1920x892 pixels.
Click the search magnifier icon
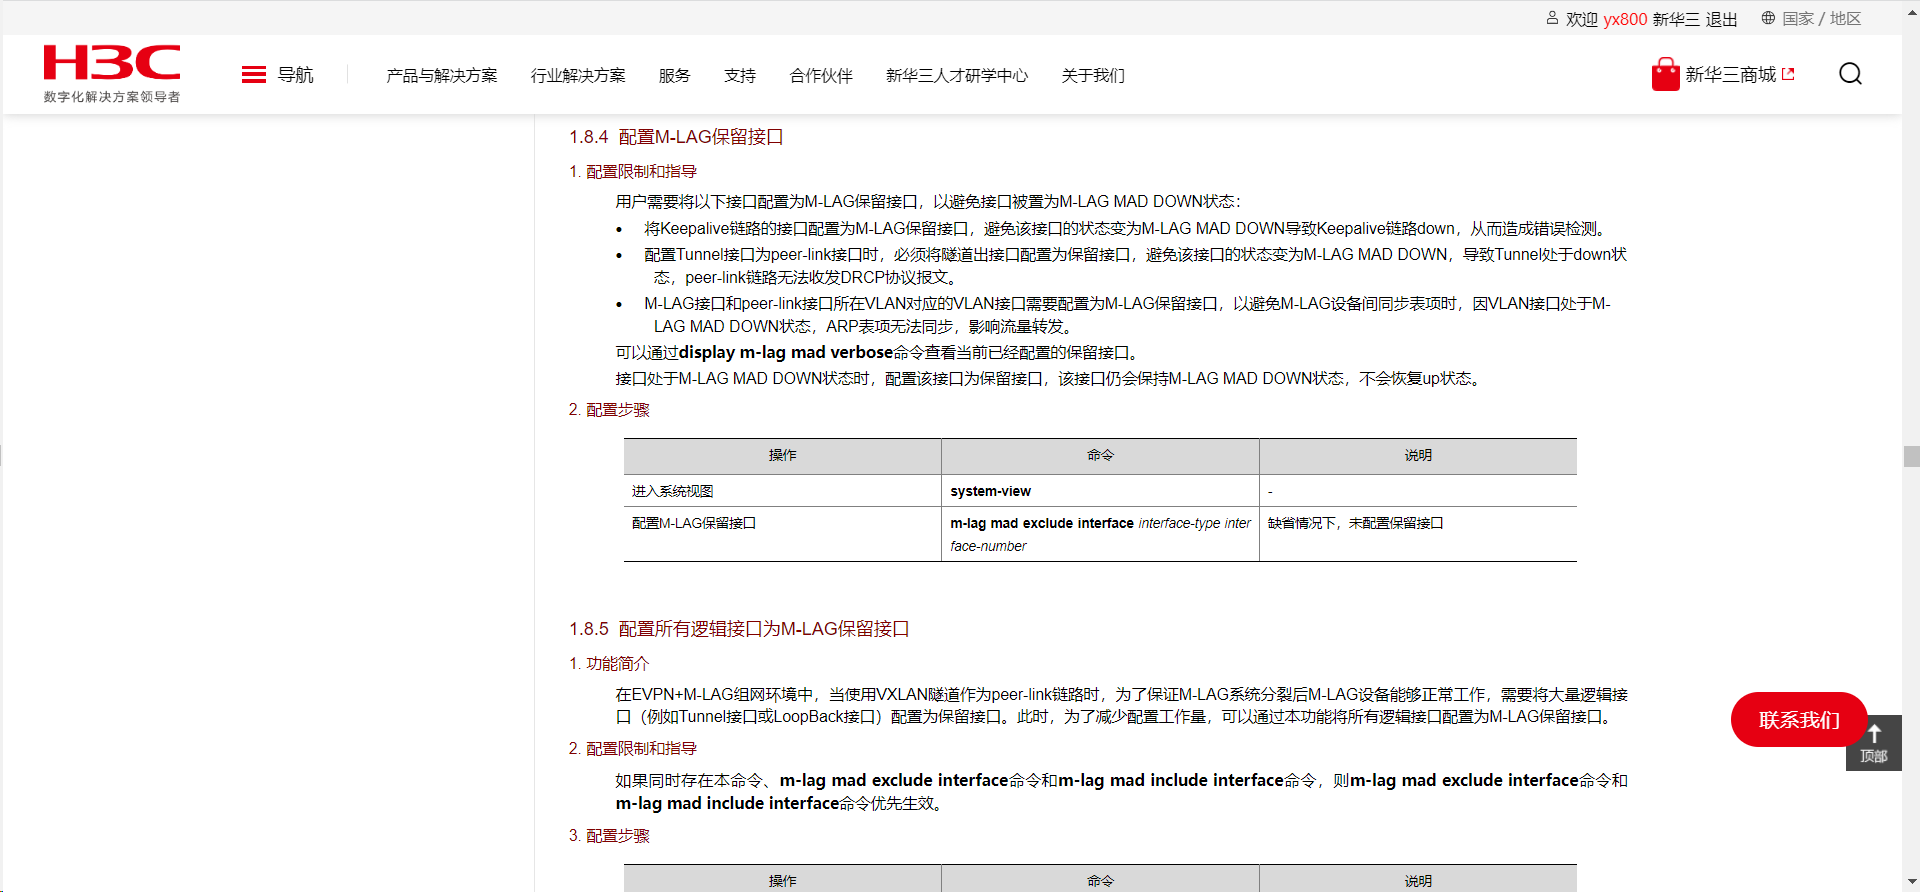[1850, 74]
